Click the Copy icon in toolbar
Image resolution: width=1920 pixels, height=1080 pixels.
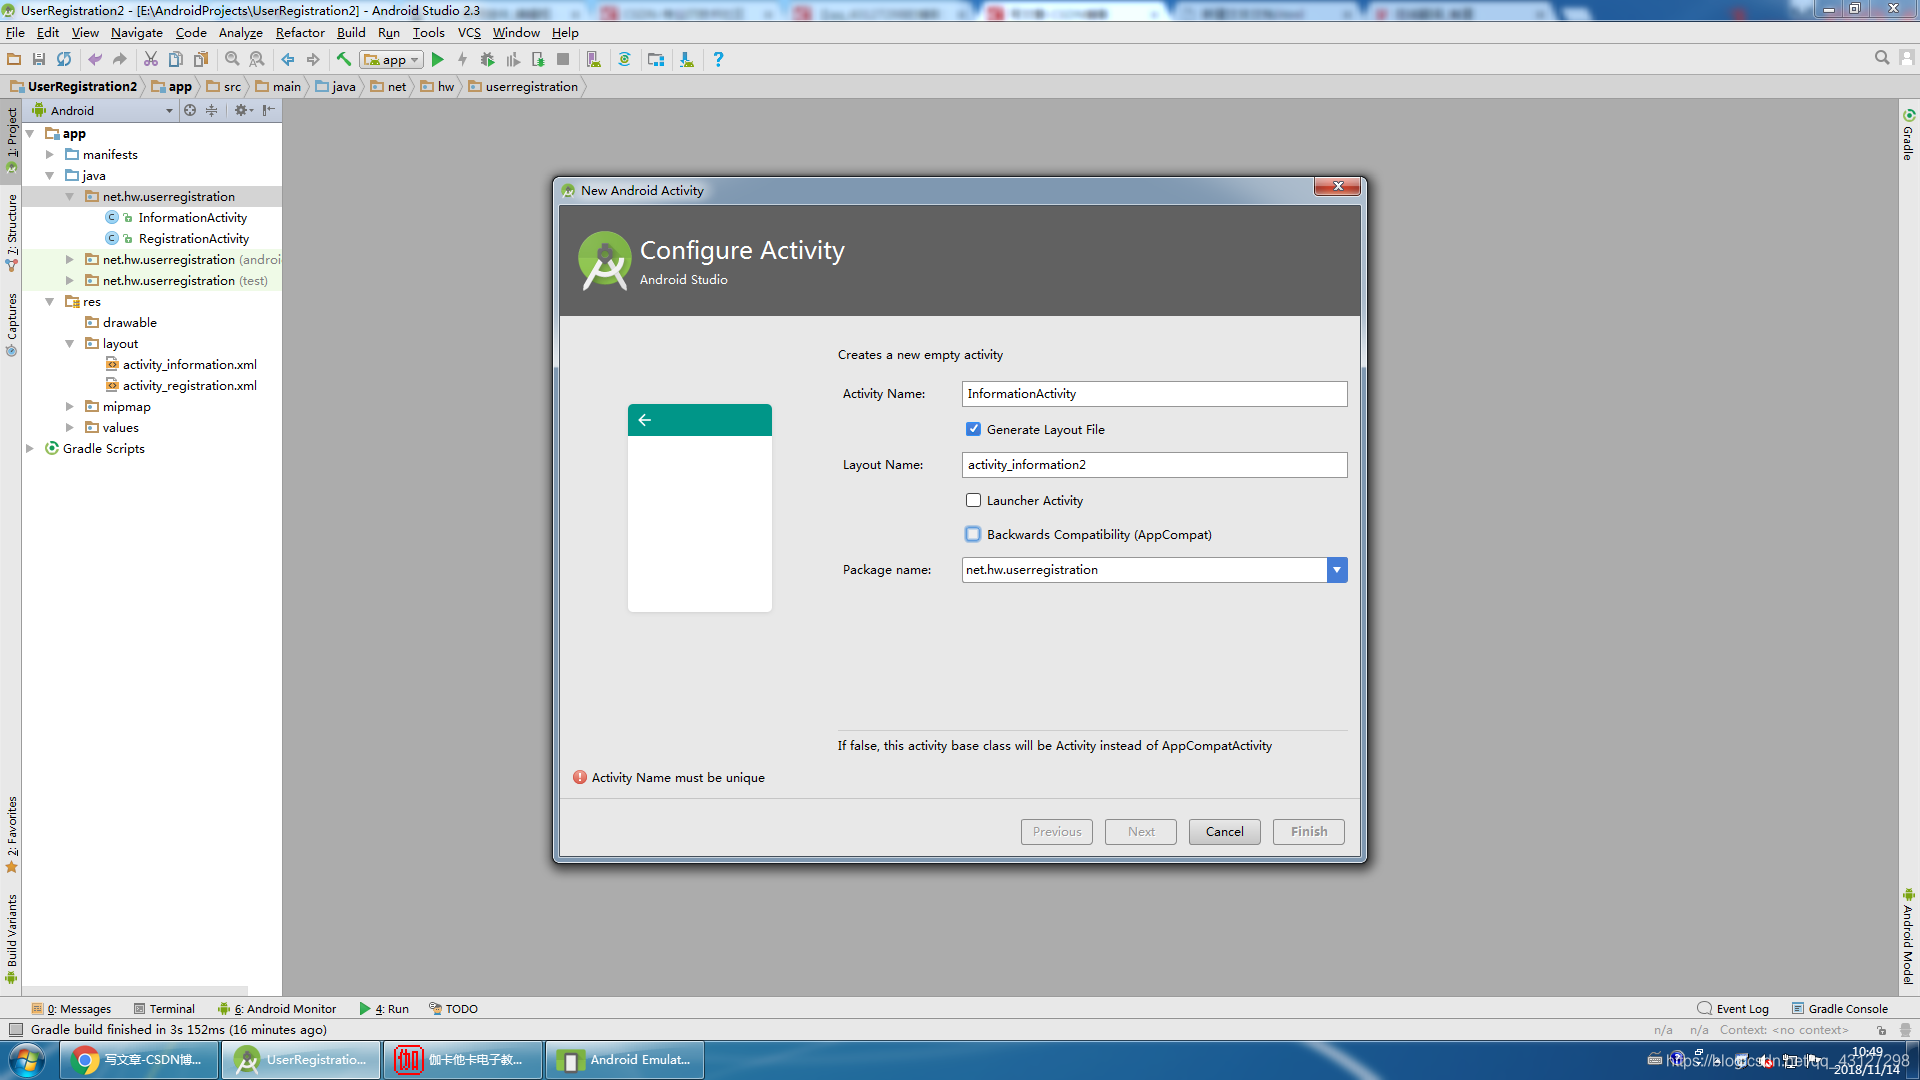[x=176, y=60]
